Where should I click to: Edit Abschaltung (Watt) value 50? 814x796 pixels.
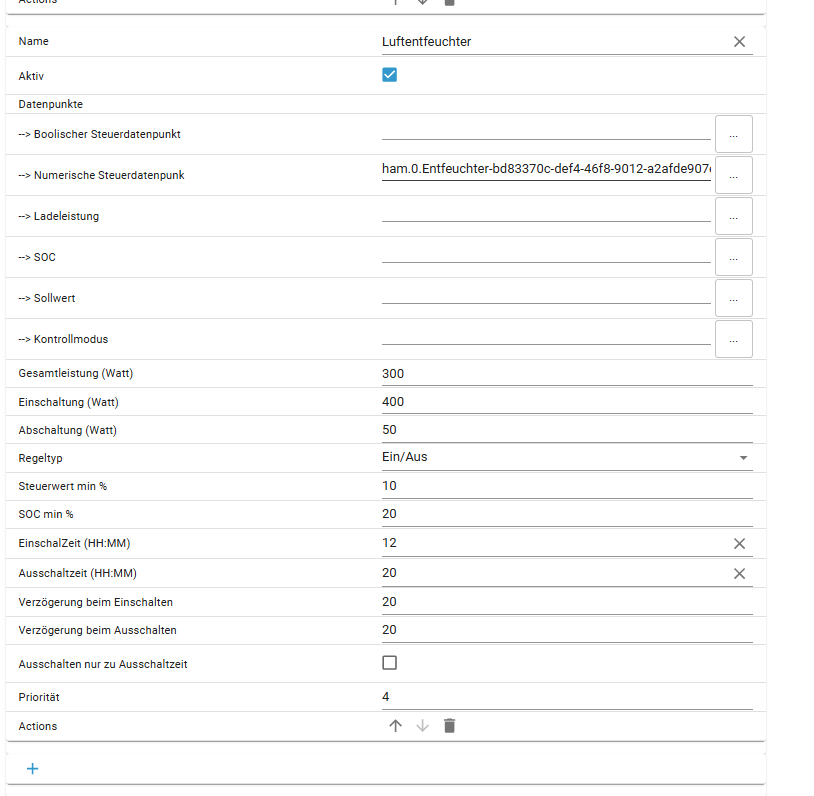point(567,430)
